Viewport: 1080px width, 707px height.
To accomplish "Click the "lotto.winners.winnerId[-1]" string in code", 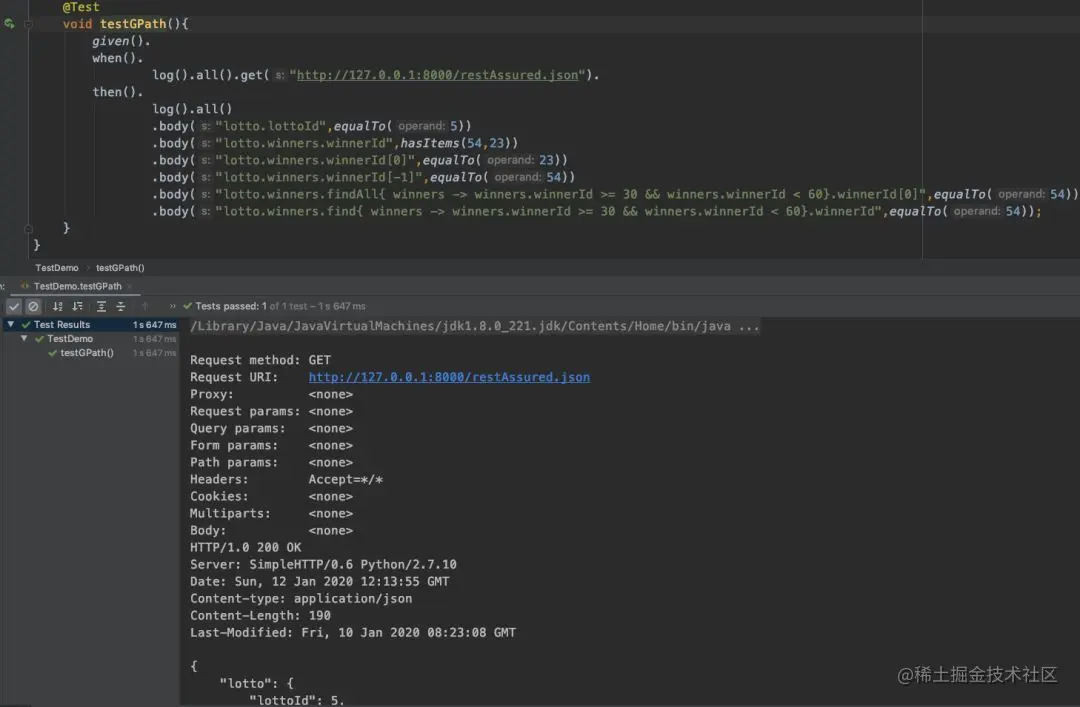I will pos(319,177).
